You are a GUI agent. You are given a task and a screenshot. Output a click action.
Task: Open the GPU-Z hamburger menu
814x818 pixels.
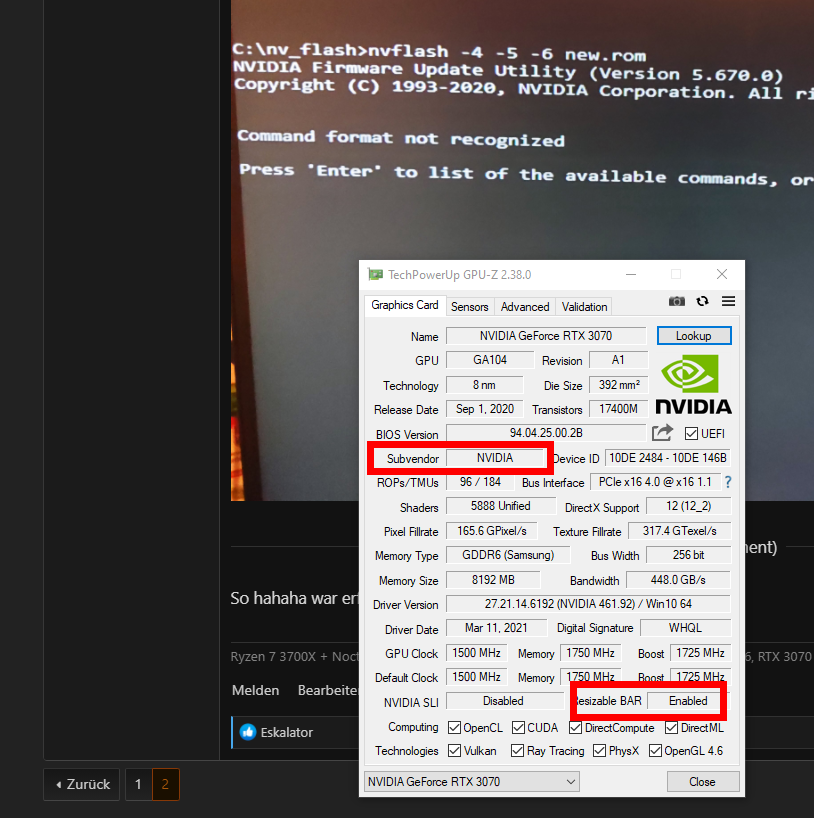[x=728, y=301]
